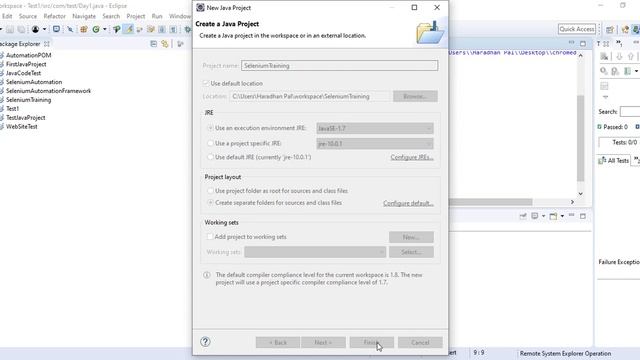Open the Configure JREs link
The height and width of the screenshot is (360, 640).
point(411,157)
